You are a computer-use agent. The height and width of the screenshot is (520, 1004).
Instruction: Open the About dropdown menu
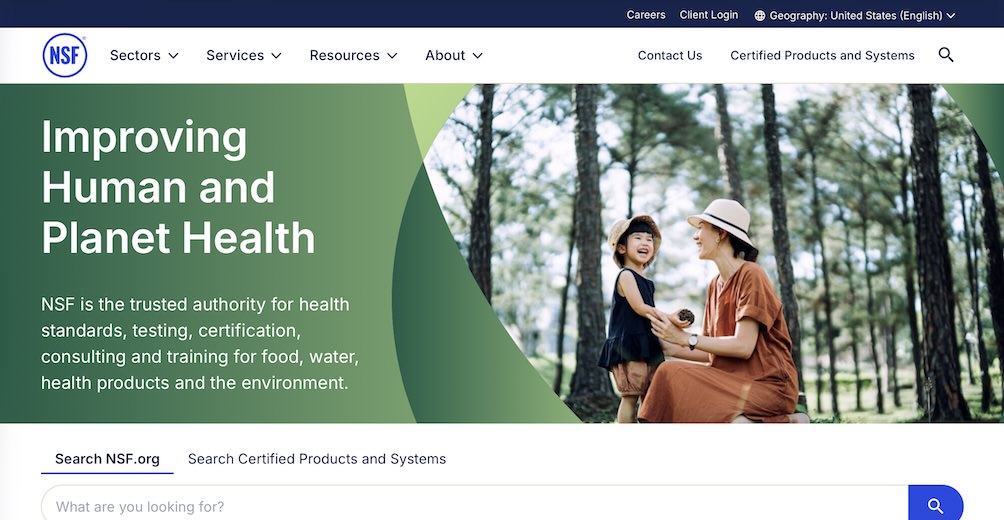(x=453, y=55)
